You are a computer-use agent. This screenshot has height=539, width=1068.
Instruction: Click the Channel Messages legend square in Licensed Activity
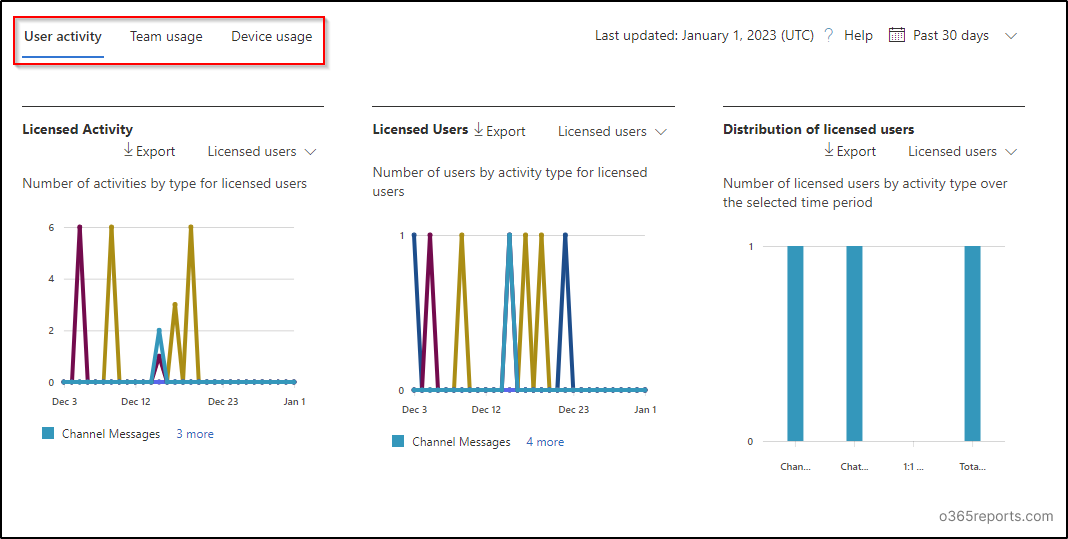(48, 433)
